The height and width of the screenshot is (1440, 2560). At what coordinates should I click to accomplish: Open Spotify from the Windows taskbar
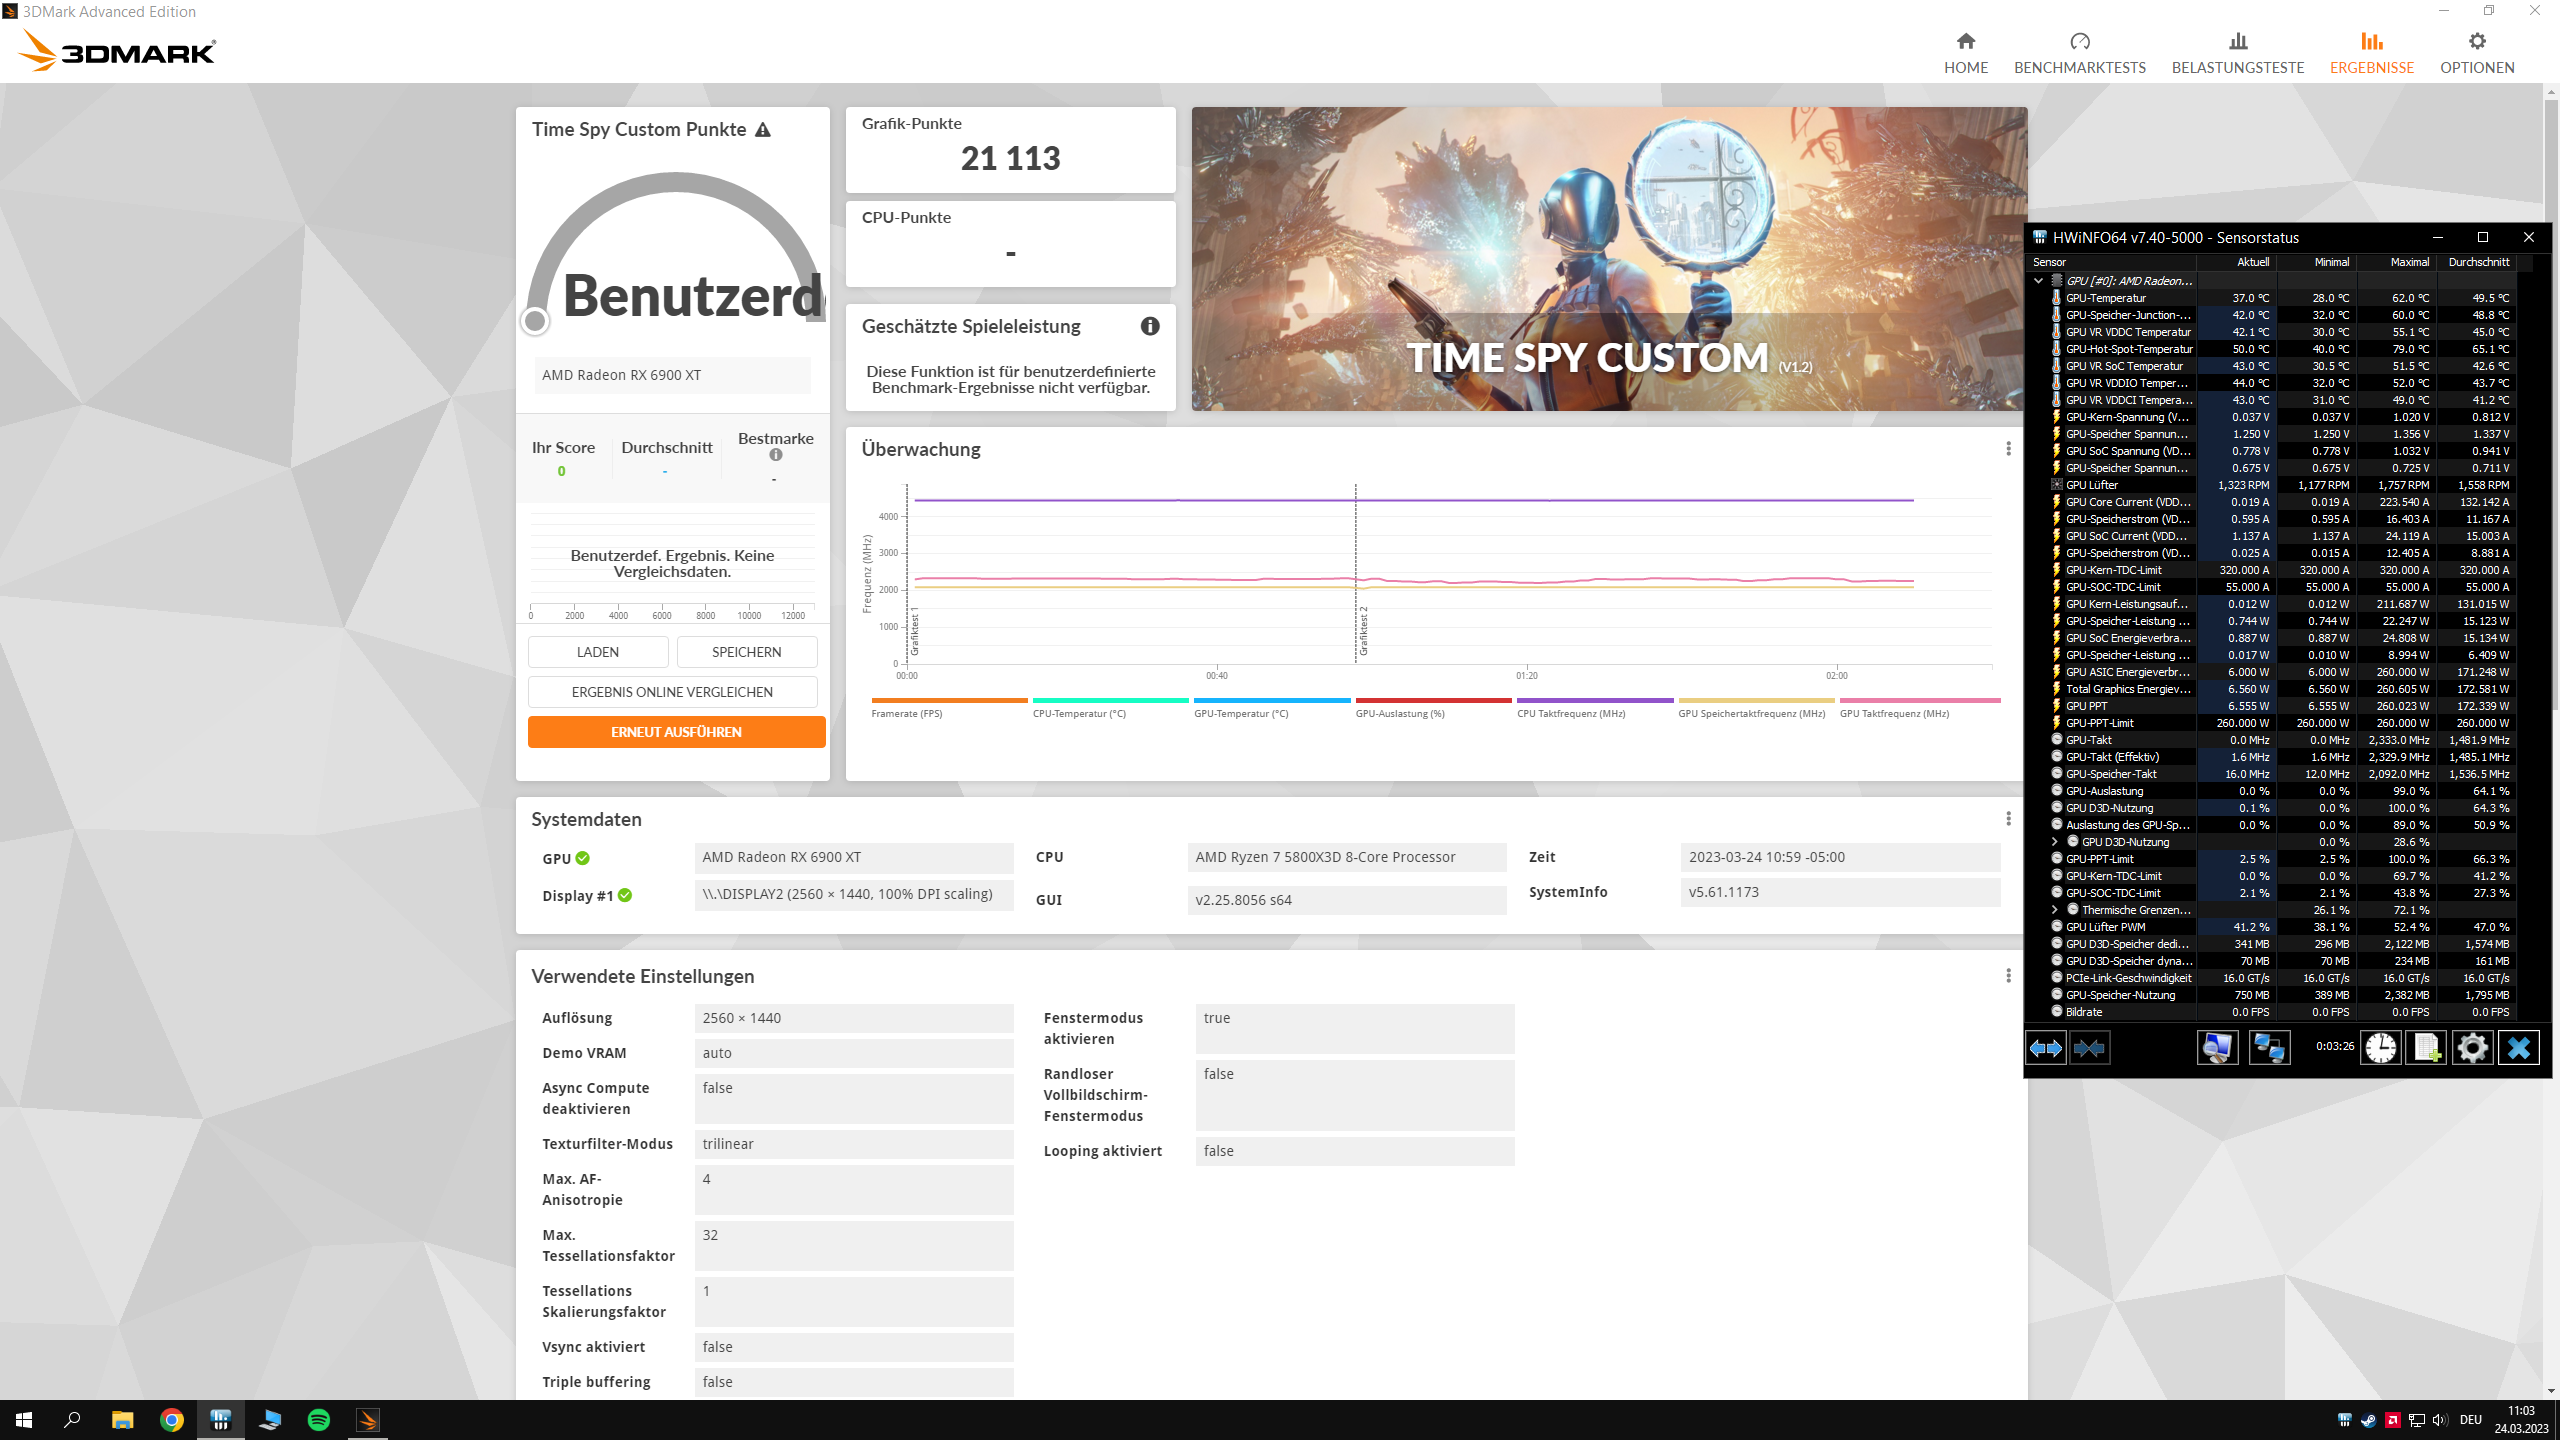pyautogui.click(x=319, y=1420)
